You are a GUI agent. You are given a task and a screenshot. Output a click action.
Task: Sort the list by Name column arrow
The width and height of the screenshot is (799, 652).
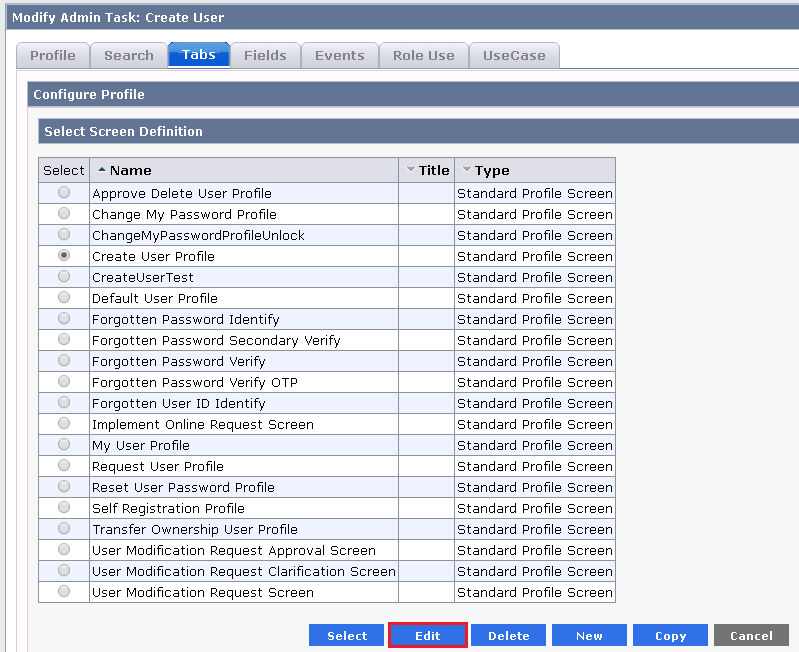102,170
